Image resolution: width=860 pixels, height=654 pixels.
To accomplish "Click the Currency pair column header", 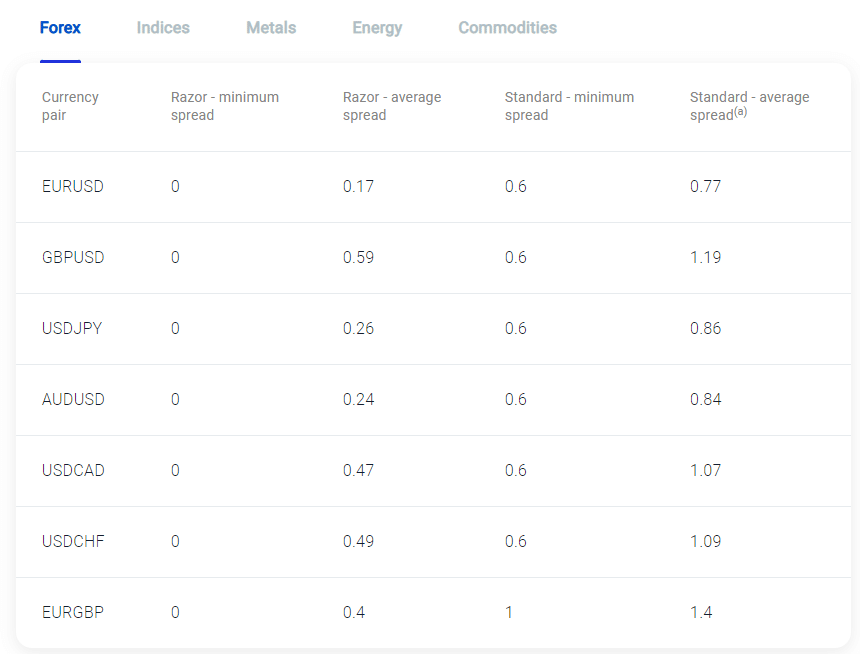I will [70, 106].
